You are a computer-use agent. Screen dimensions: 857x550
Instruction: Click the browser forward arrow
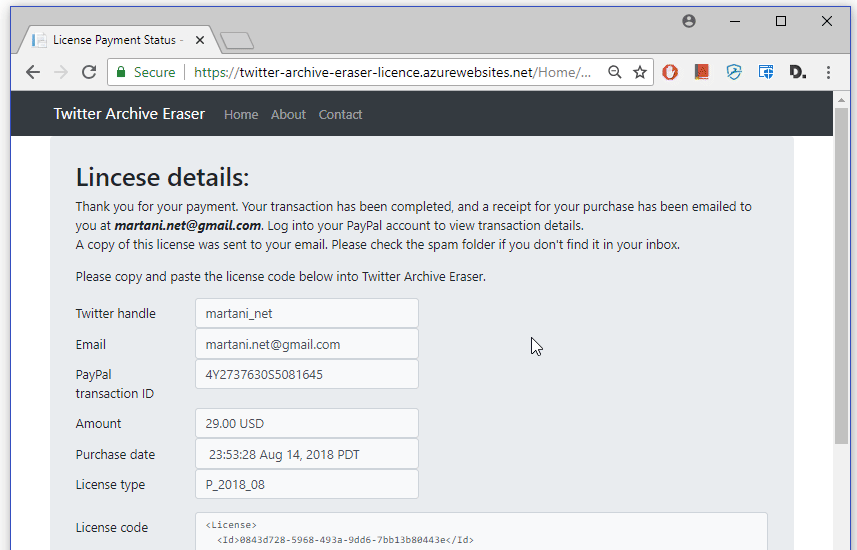point(61,72)
